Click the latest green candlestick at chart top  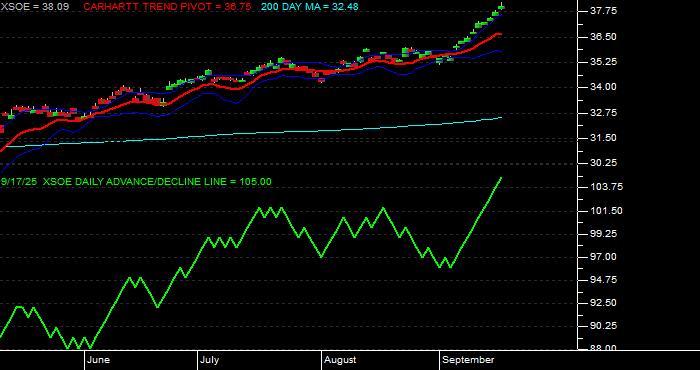(501, 6)
